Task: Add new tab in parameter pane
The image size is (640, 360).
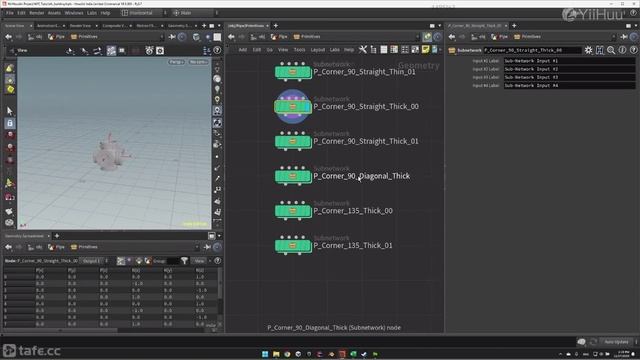Action: click(x=514, y=26)
